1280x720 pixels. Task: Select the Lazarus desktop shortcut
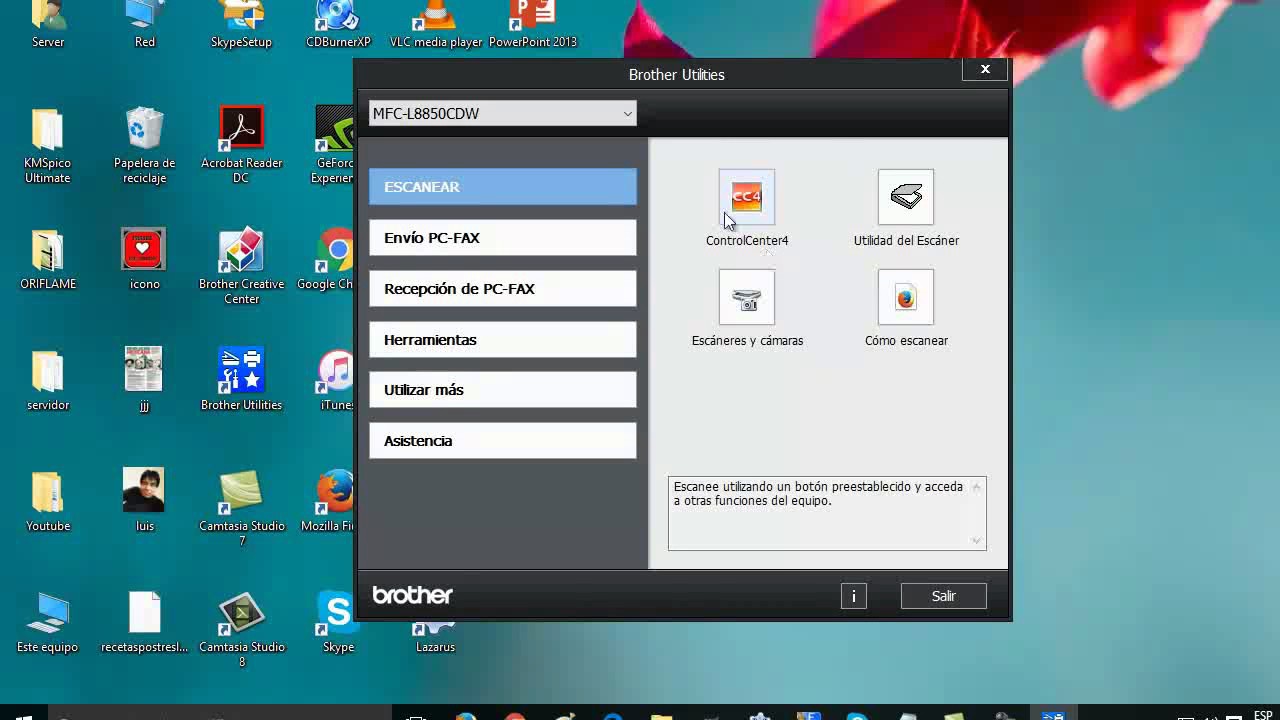[435, 636]
